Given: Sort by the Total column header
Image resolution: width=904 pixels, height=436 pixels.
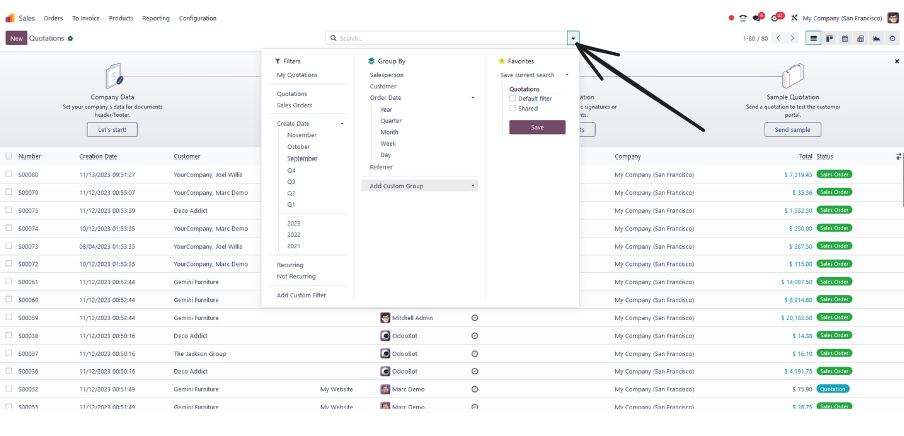Looking at the screenshot, I should point(805,157).
